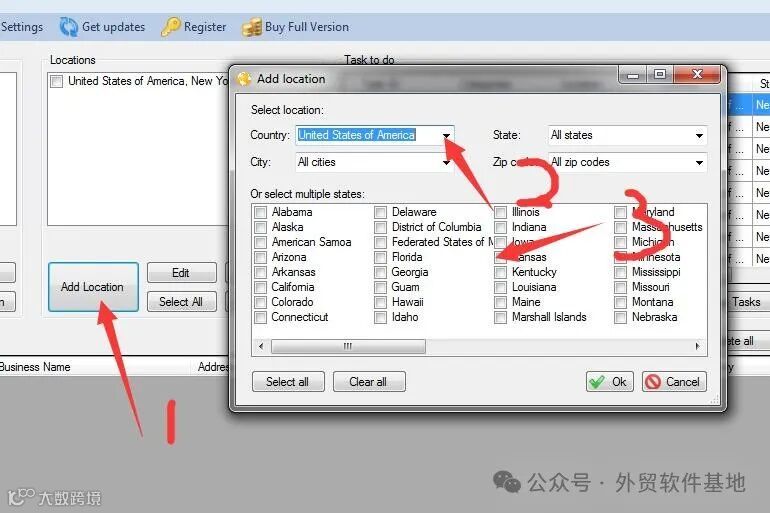Click the Register key icon

point(170,27)
